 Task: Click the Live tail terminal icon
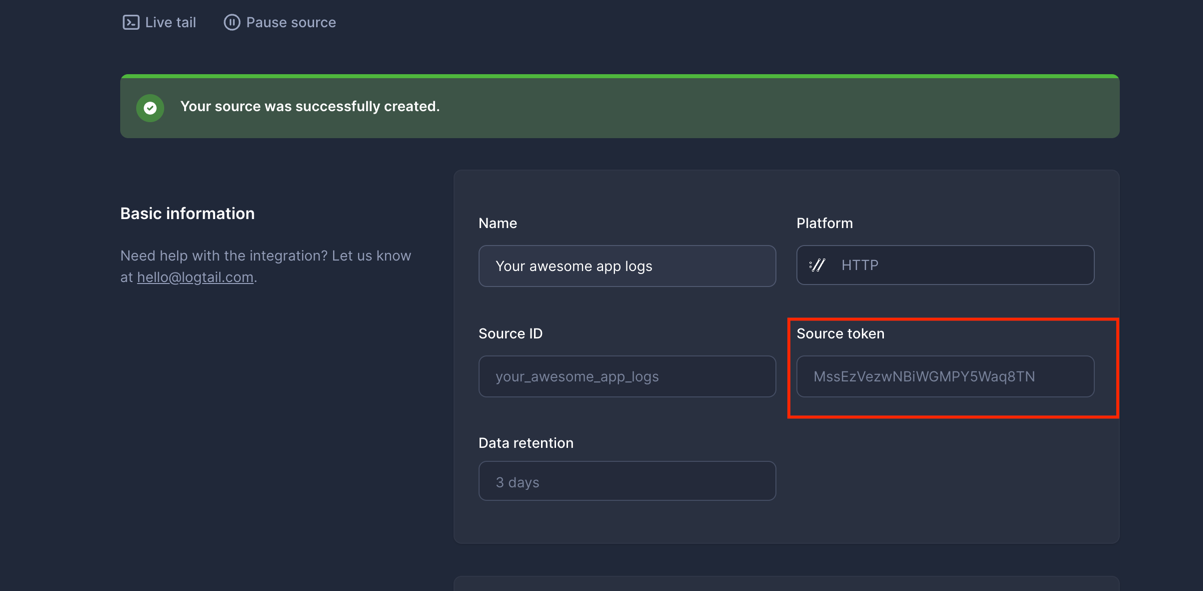tap(130, 21)
